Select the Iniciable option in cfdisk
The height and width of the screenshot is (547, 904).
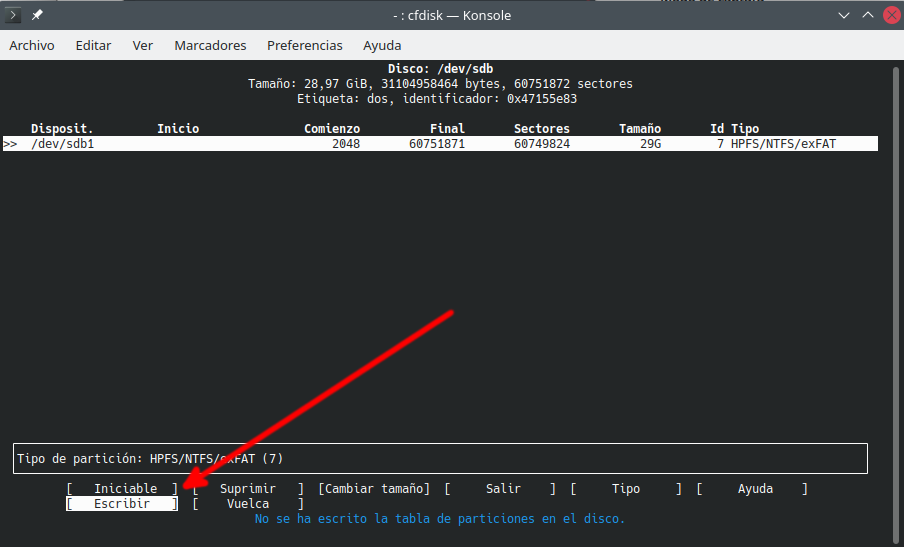tap(125, 489)
